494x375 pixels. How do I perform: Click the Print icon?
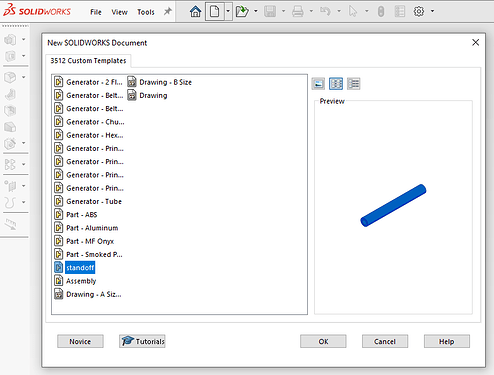point(298,12)
